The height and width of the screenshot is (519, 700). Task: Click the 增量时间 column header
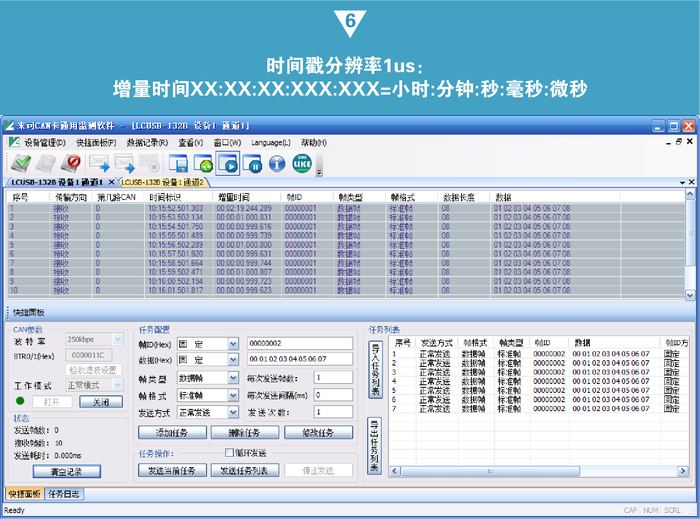(x=246, y=197)
